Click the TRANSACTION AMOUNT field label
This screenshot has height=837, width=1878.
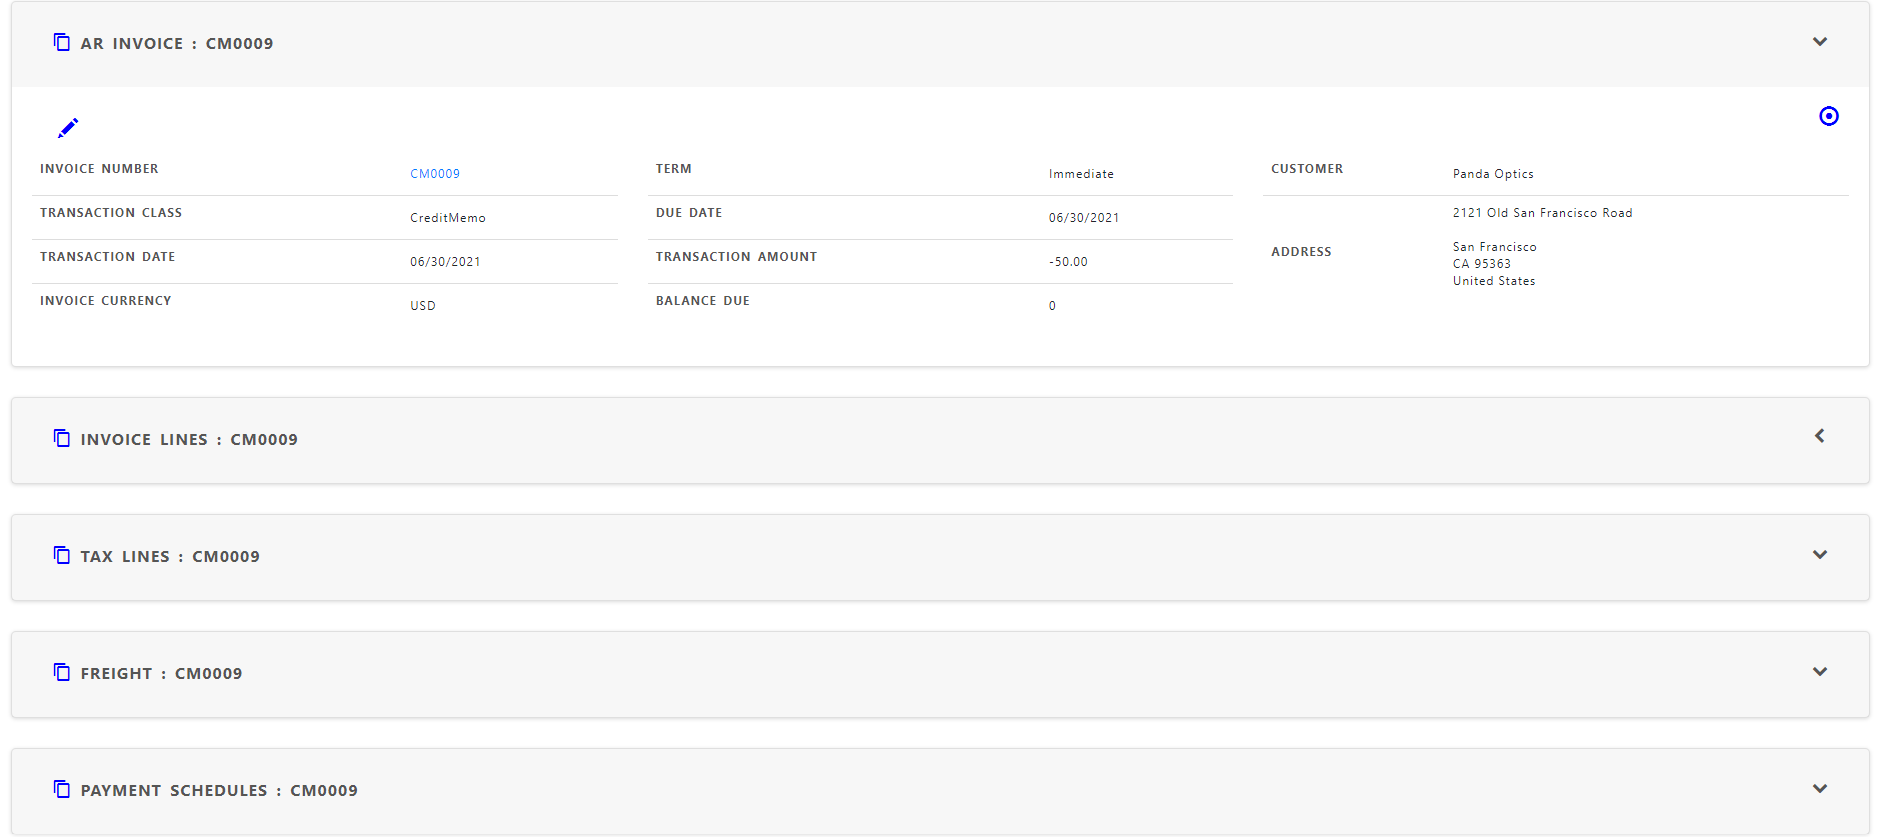pyautogui.click(x=737, y=257)
